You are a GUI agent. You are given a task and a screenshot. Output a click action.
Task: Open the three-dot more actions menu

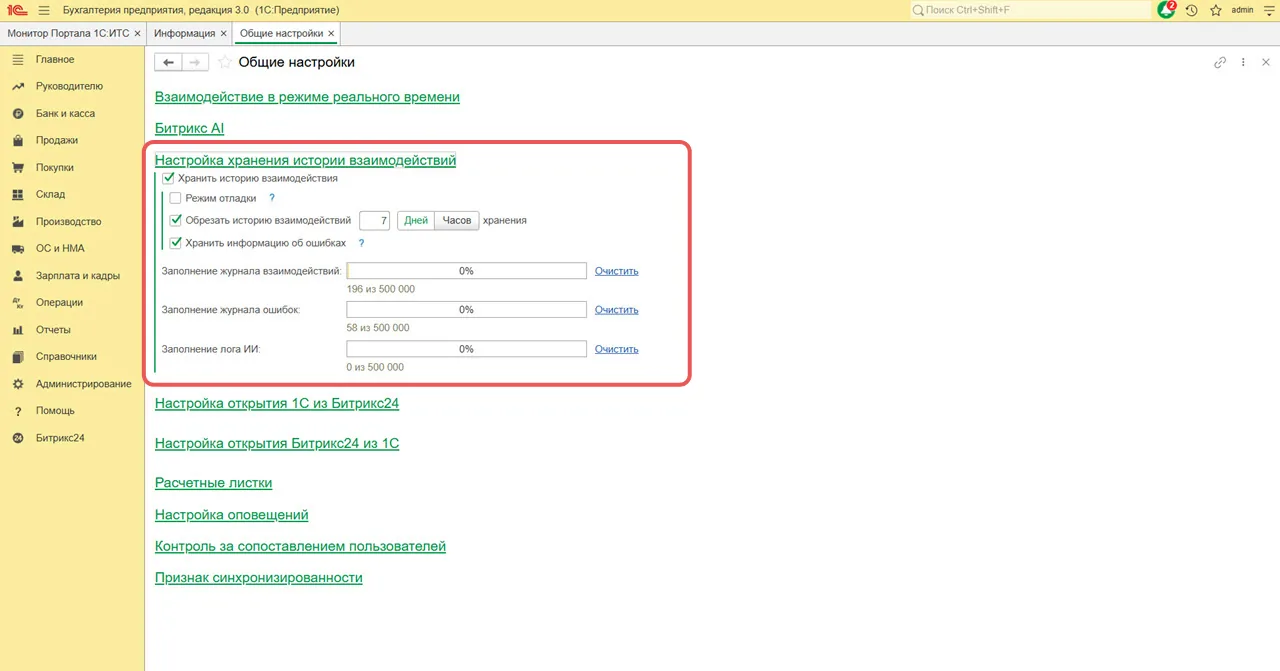tap(1243, 62)
